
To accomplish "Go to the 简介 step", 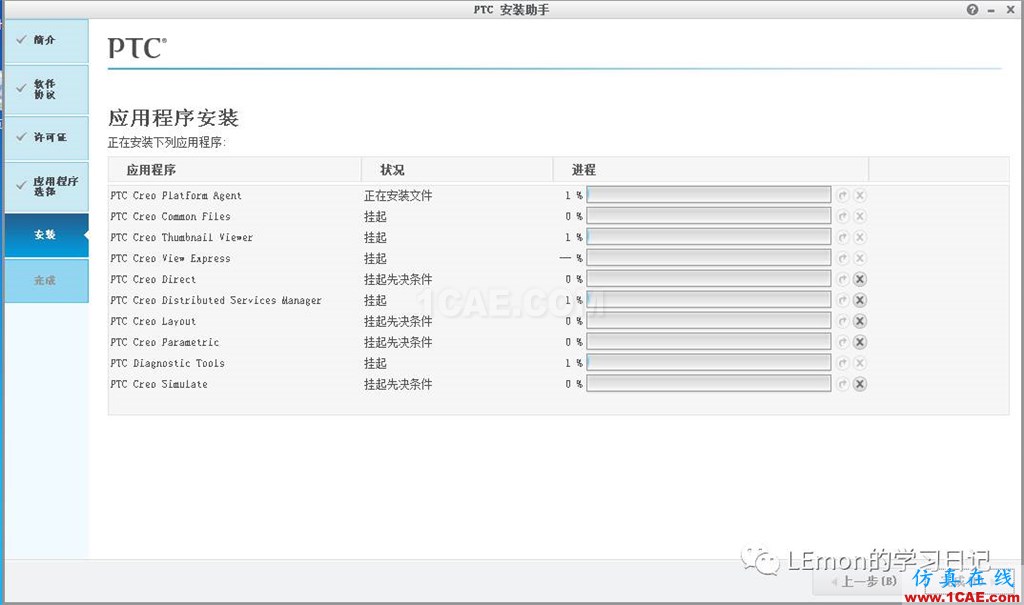I will pyautogui.click(x=46, y=41).
